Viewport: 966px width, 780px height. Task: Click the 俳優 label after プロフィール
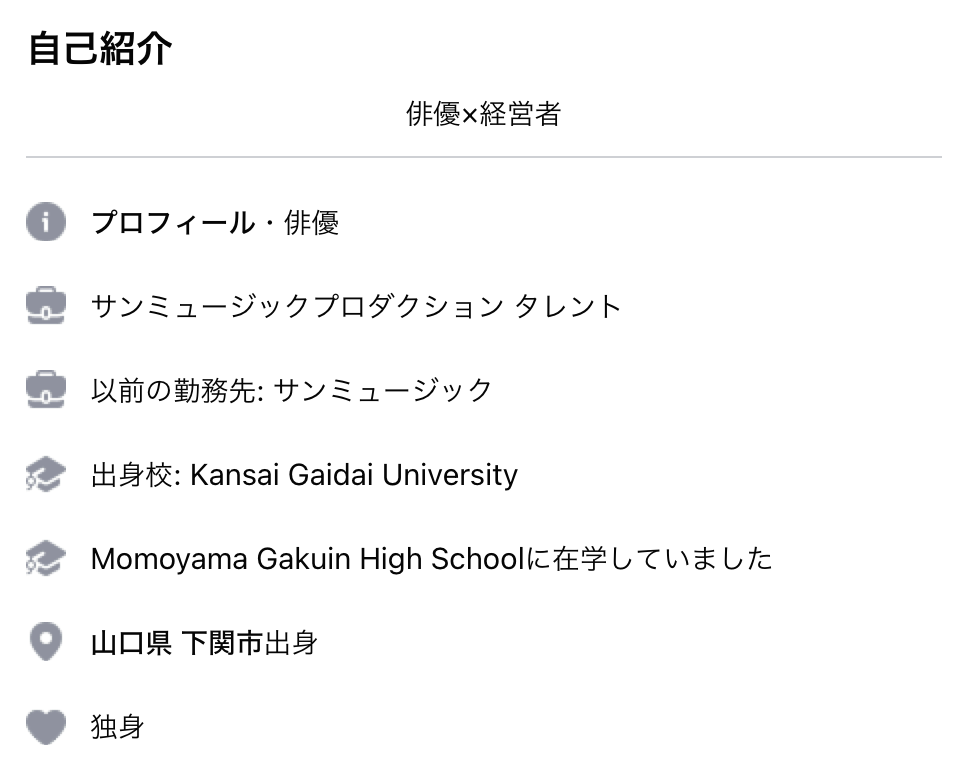(311, 222)
